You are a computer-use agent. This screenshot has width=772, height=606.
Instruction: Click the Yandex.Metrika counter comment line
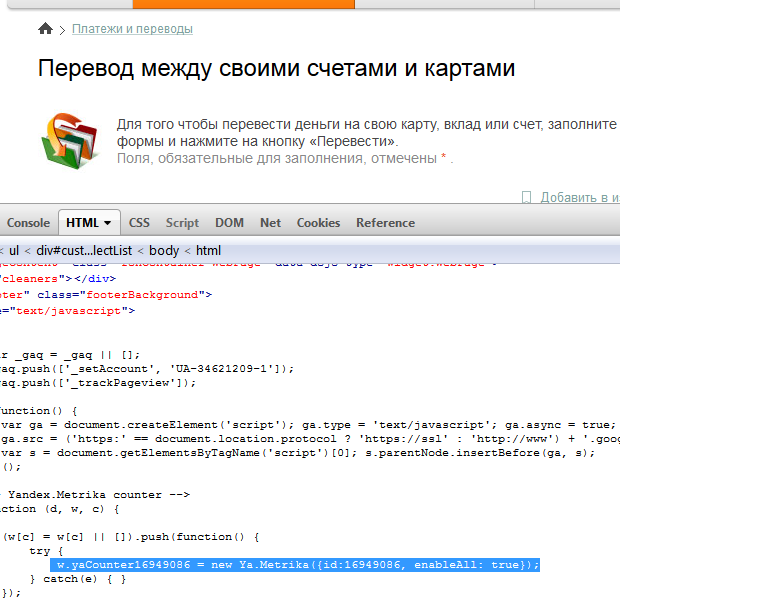click(95, 495)
